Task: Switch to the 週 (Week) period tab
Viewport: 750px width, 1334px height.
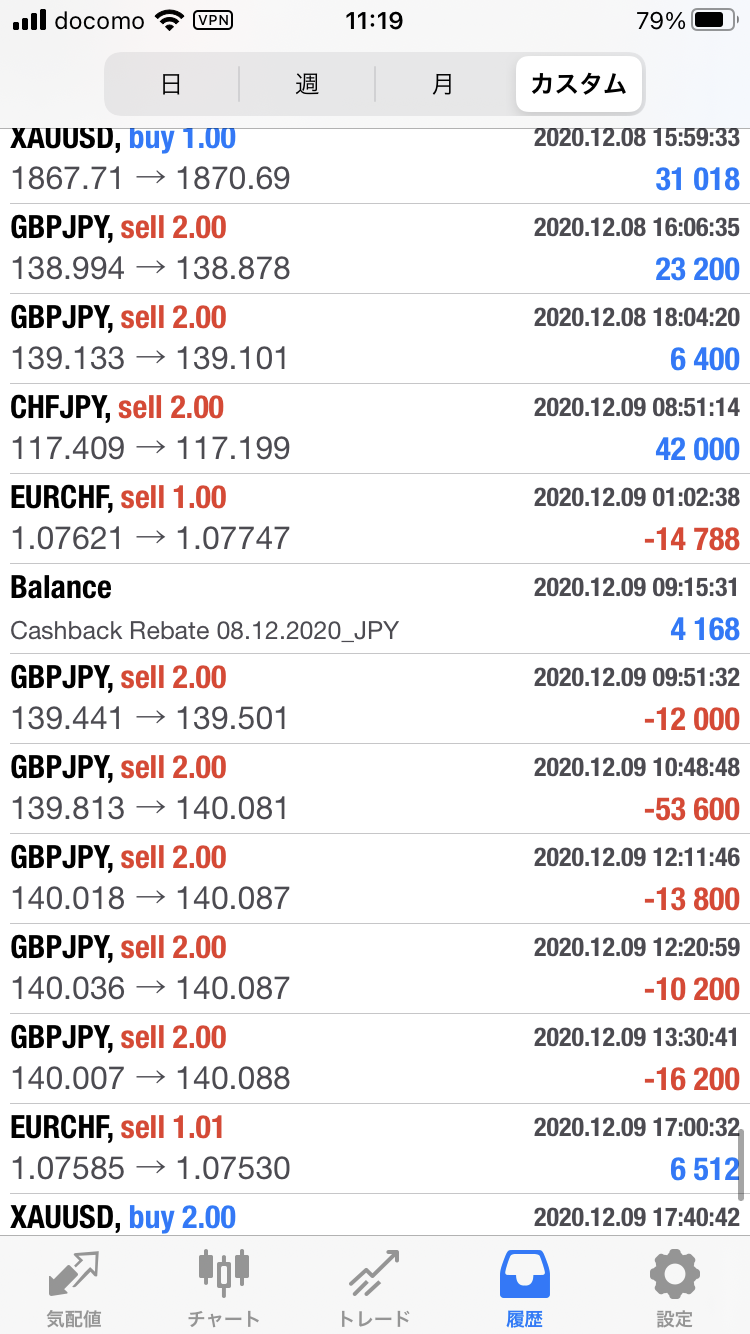Action: click(307, 84)
